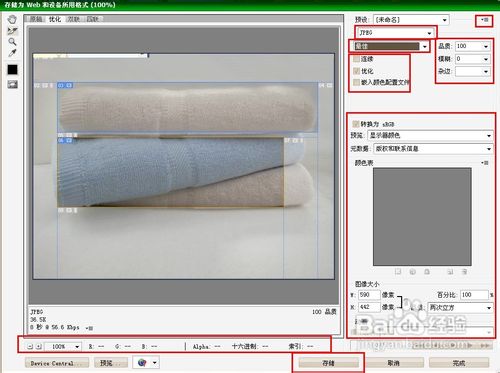Click the zoom in plus button

coord(39,347)
